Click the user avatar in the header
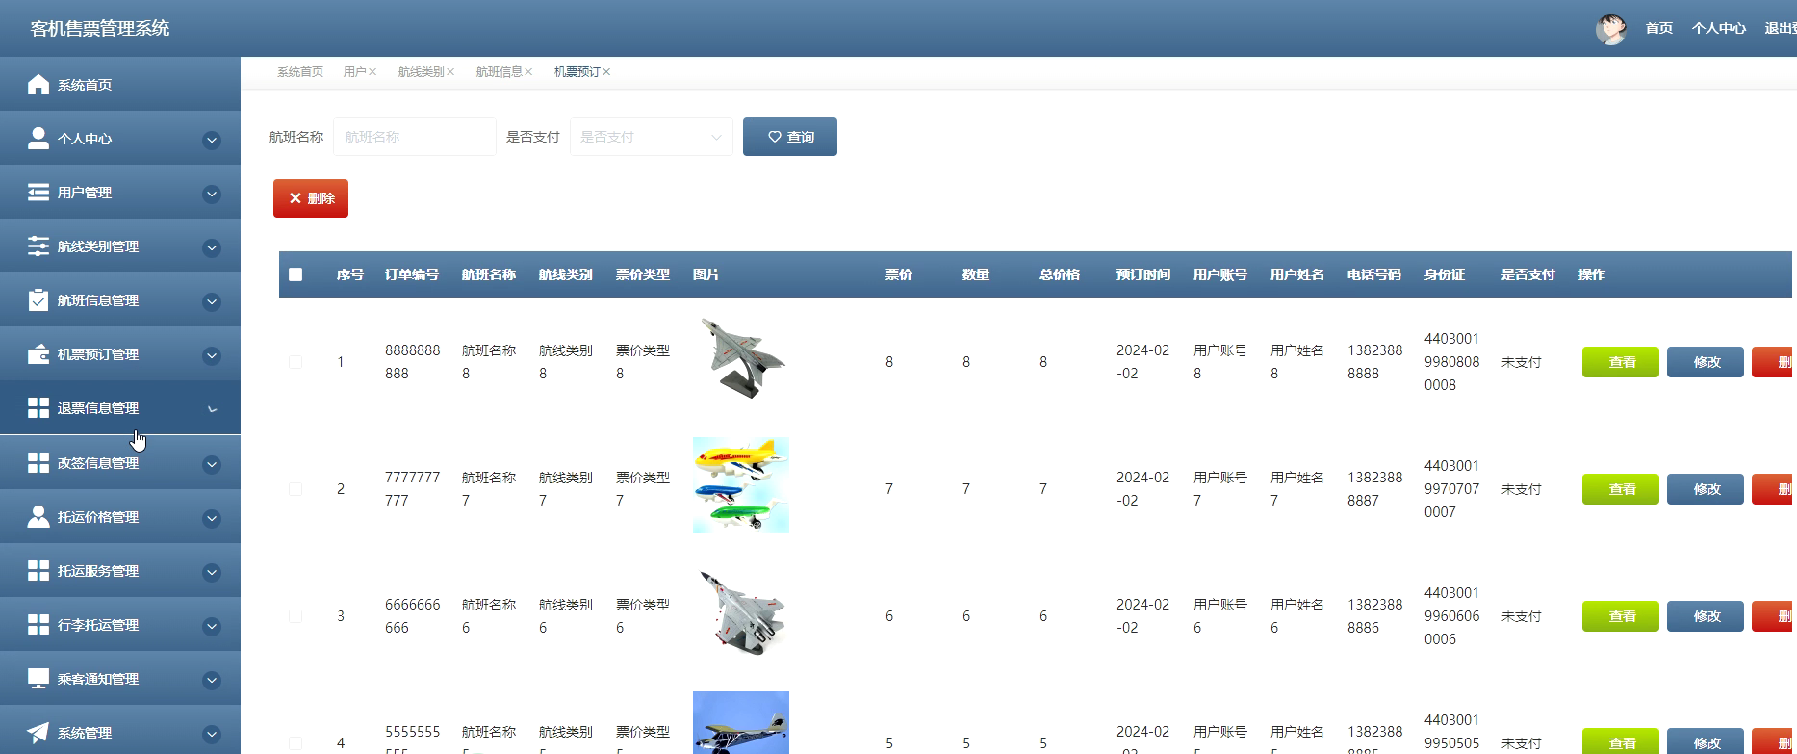The height and width of the screenshot is (754, 1797). pyautogui.click(x=1611, y=29)
